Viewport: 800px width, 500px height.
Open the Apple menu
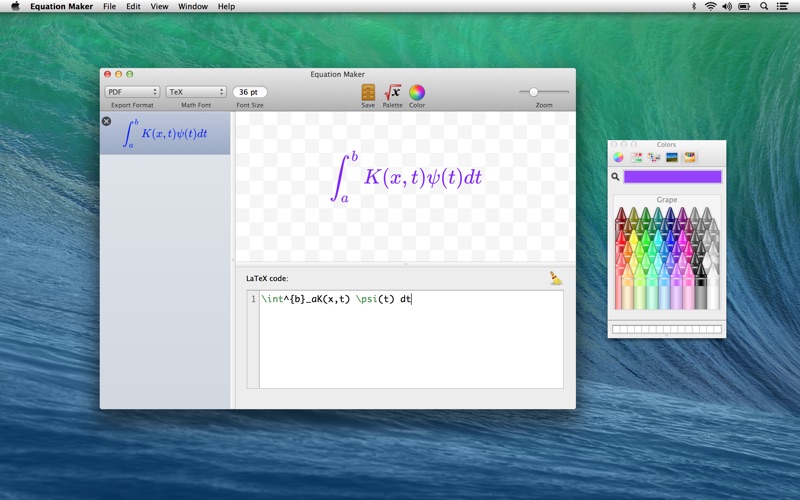click(15, 6)
